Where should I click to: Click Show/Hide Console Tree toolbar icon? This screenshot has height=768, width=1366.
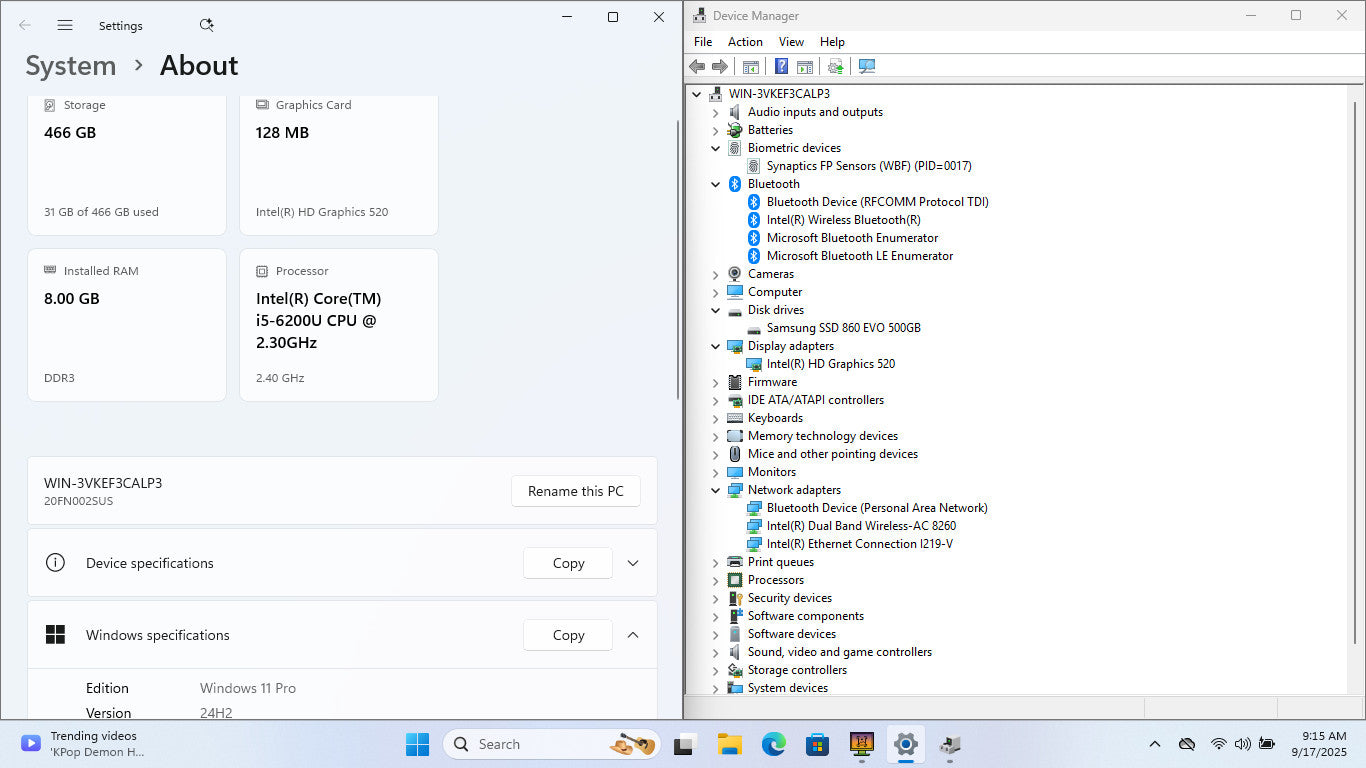750,67
